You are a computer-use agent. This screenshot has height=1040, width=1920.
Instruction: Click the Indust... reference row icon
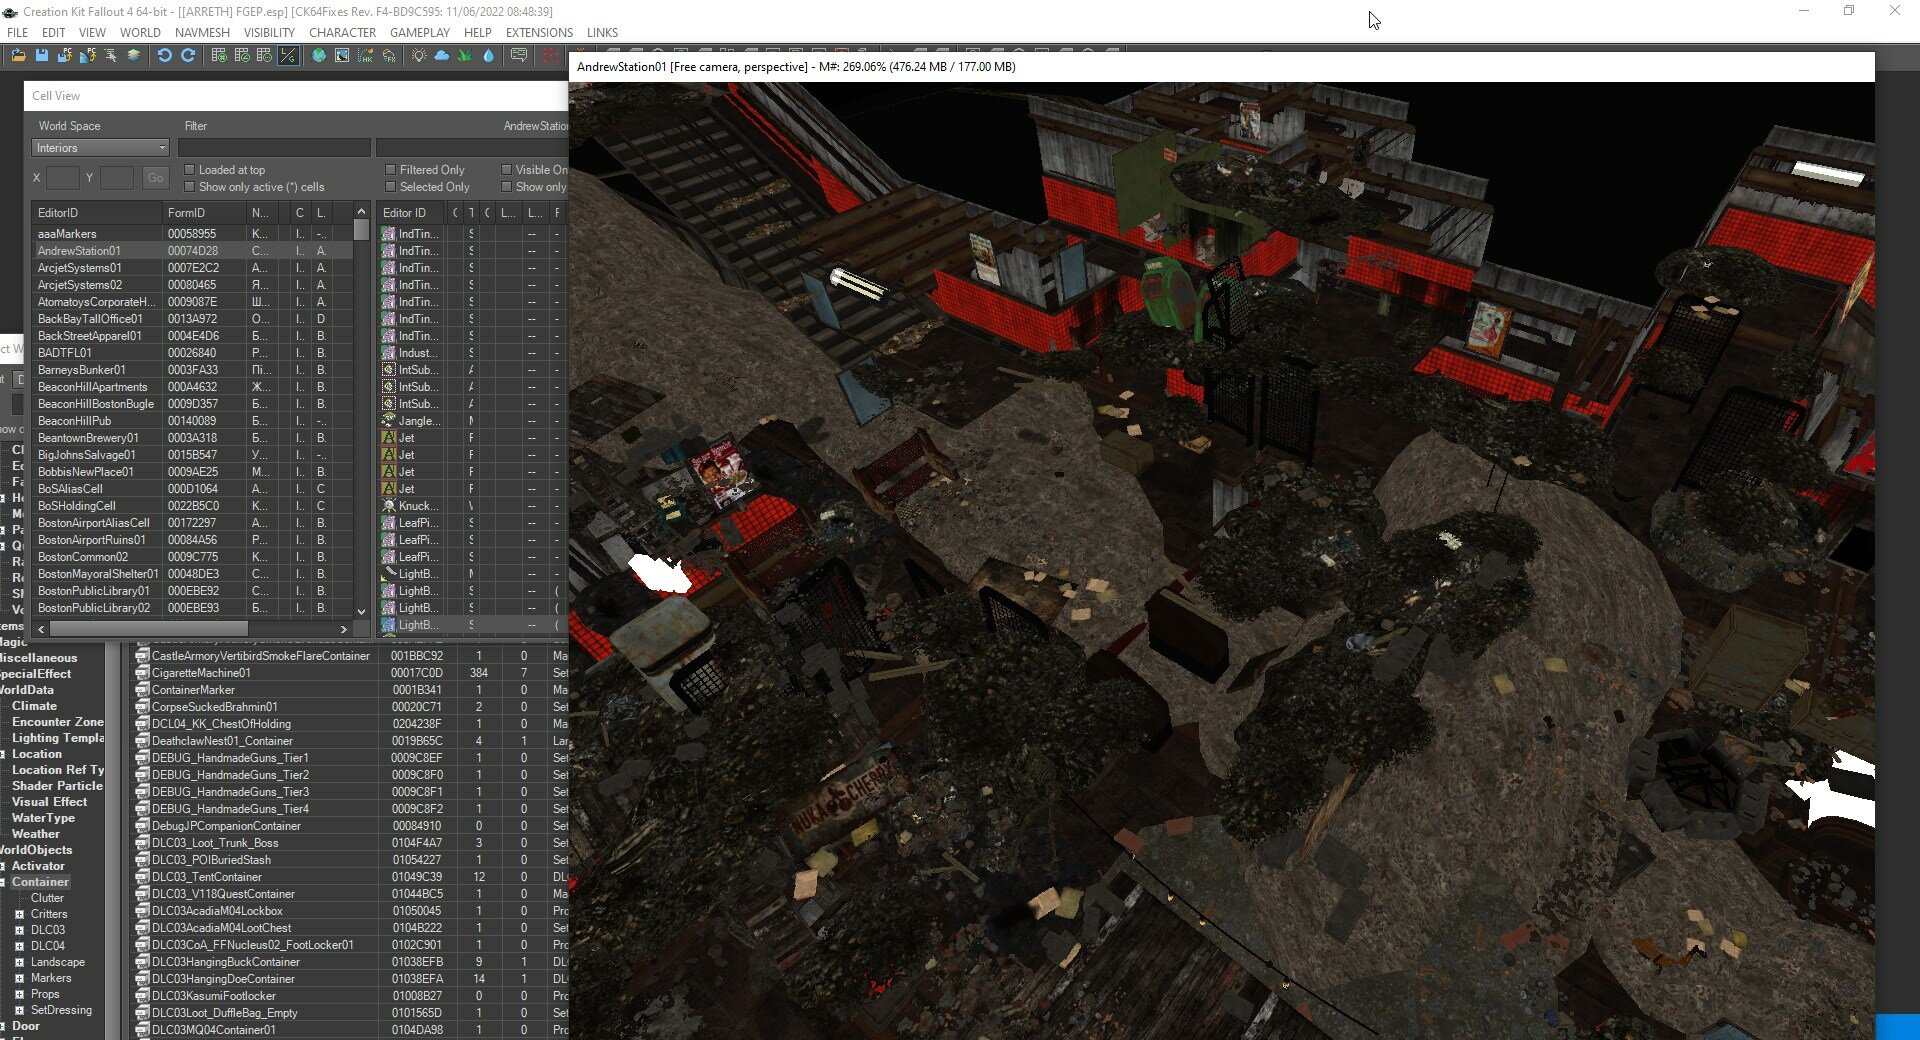[x=389, y=353]
